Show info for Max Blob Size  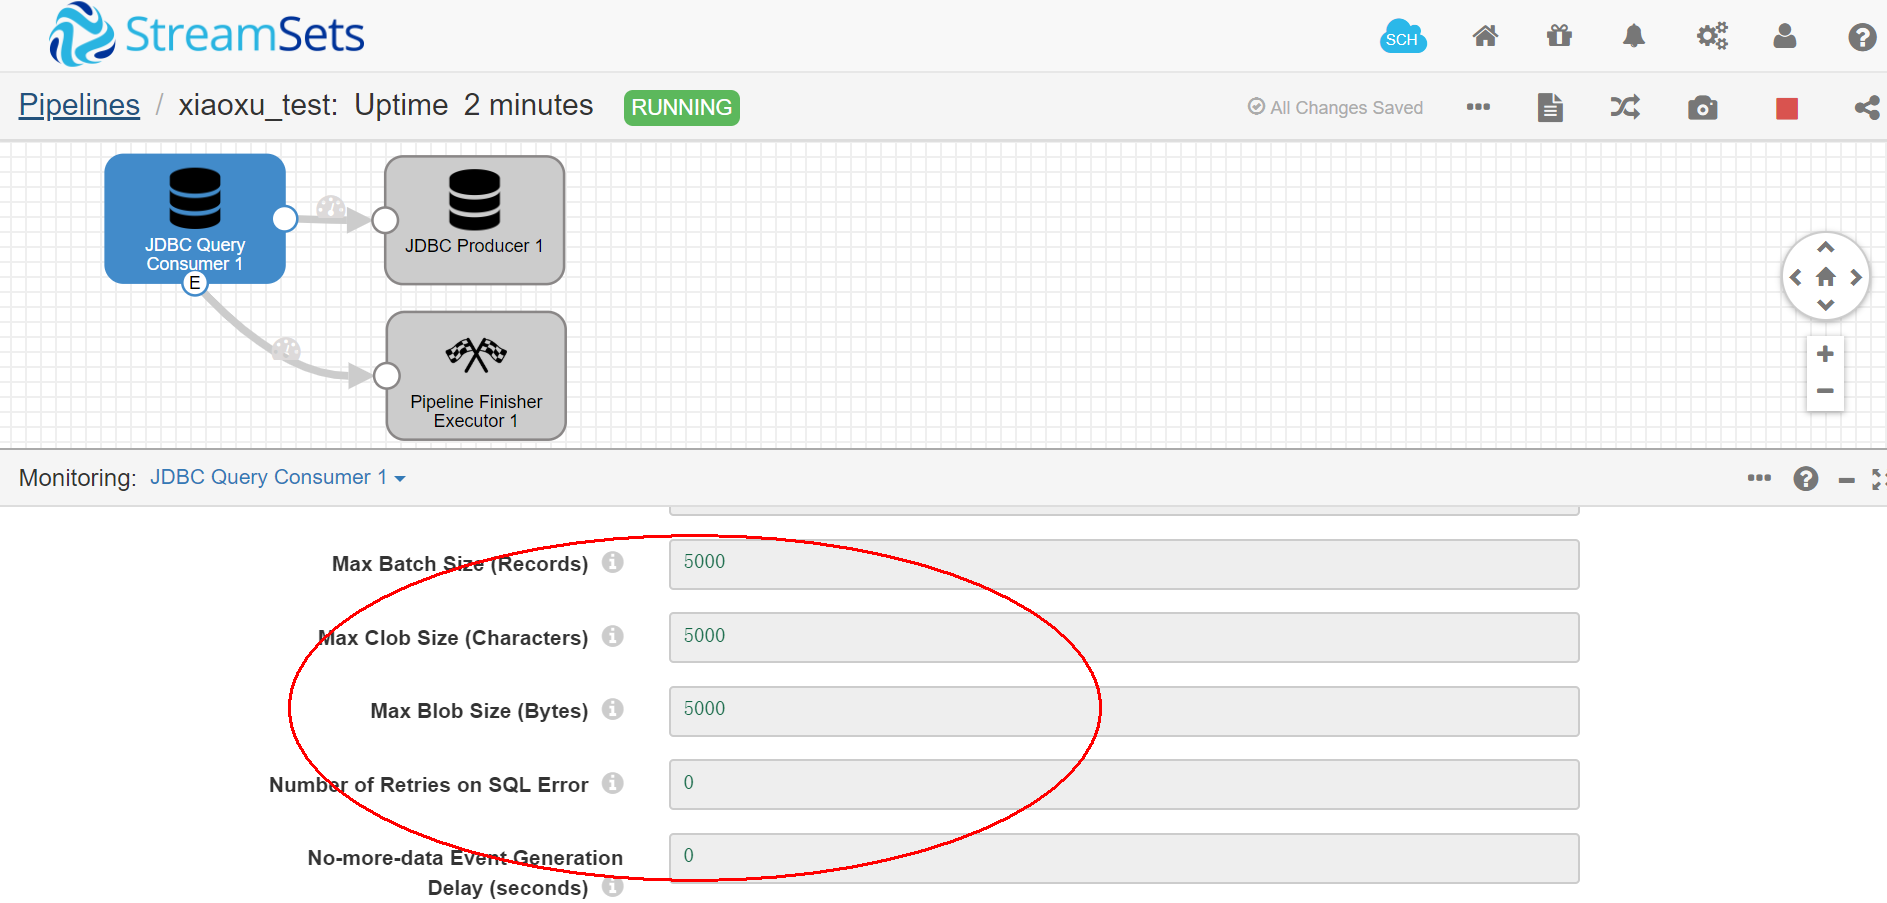coord(613,709)
